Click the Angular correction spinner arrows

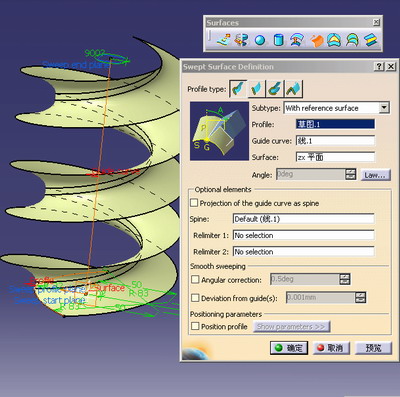pos(345,279)
